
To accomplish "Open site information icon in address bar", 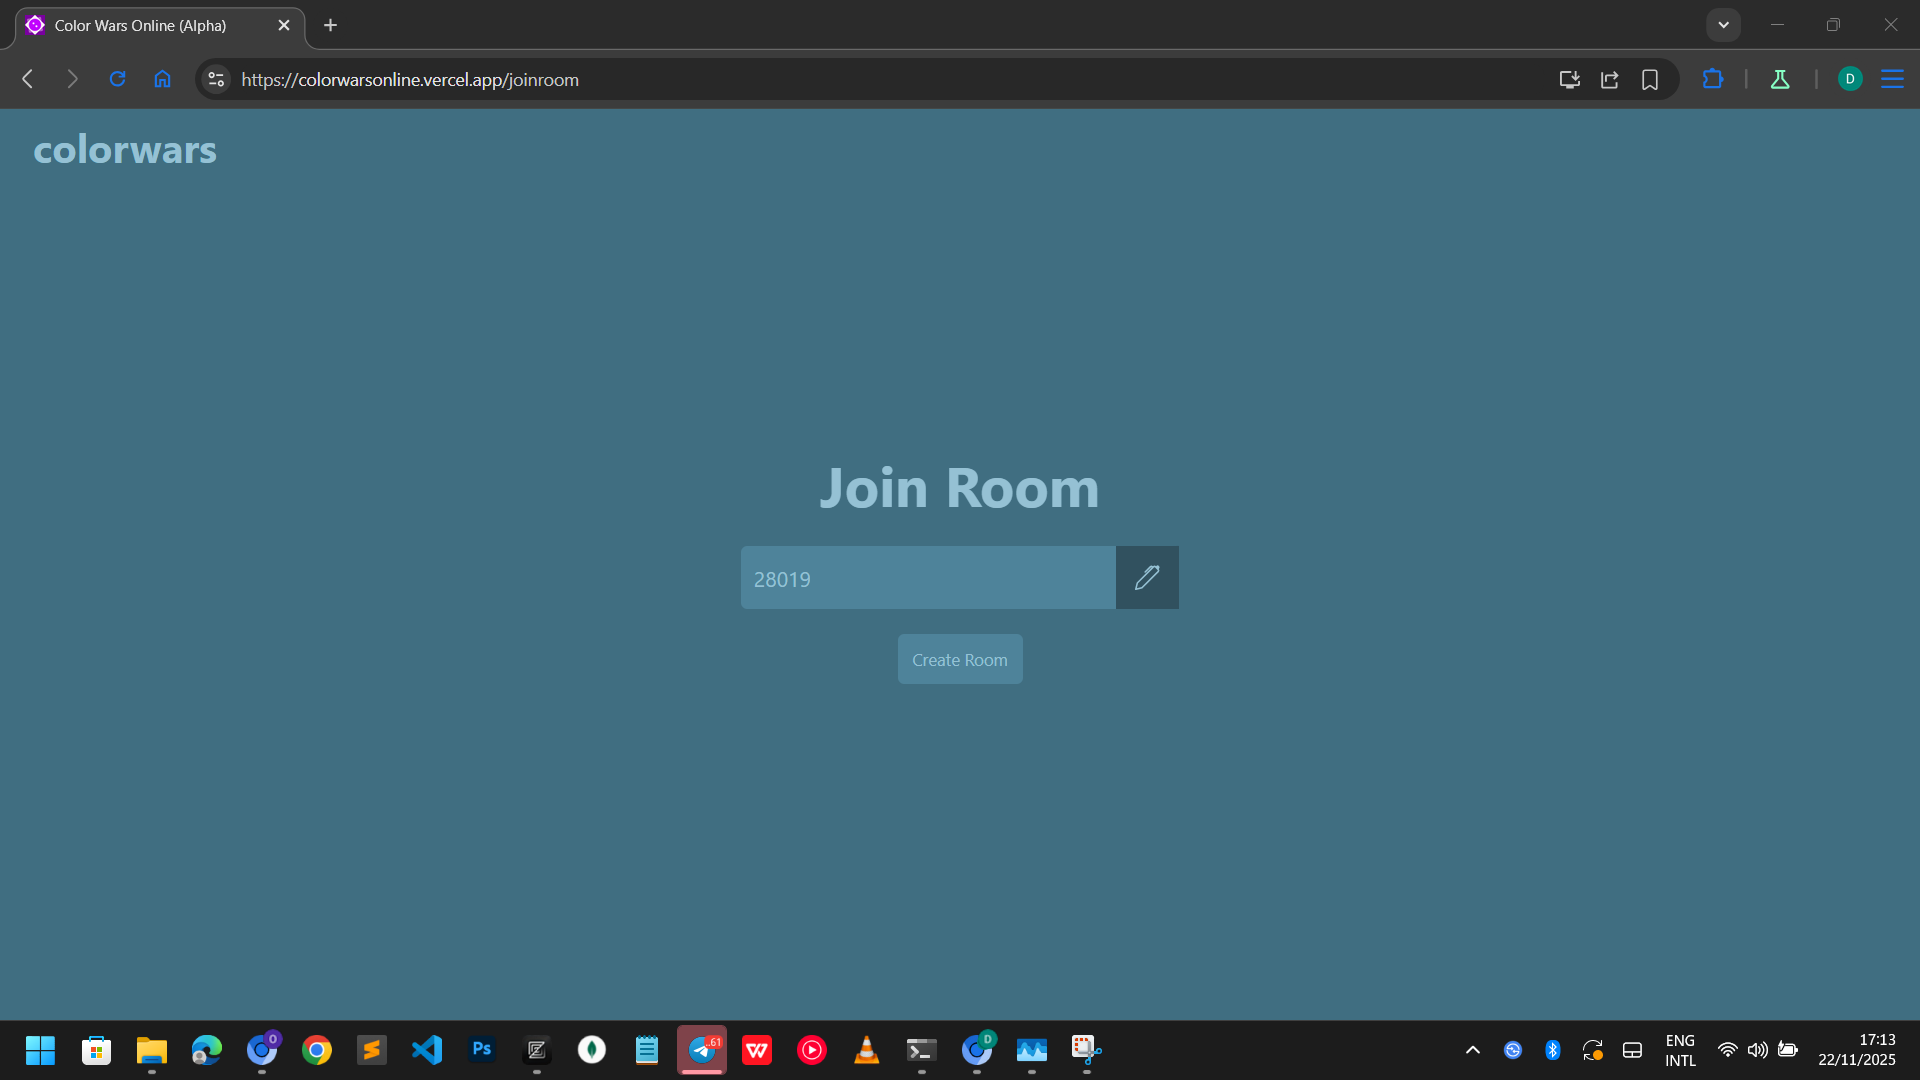I will point(216,79).
